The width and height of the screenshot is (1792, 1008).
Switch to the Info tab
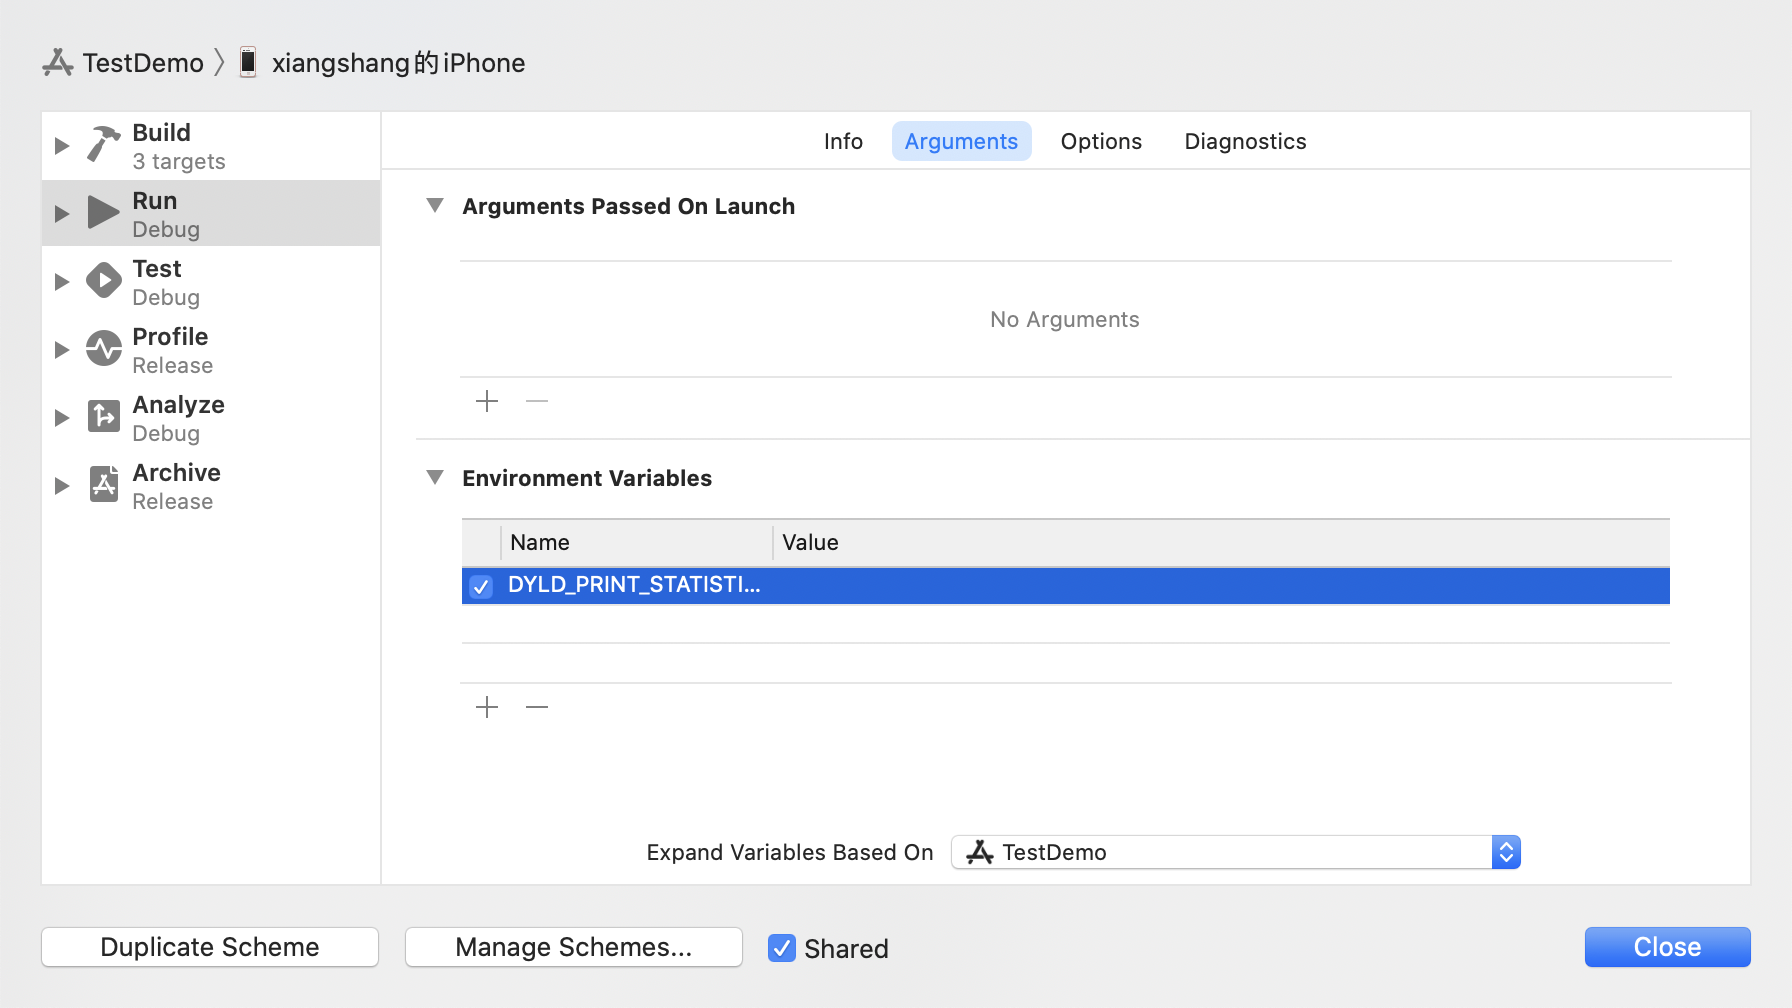tap(843, 142)
